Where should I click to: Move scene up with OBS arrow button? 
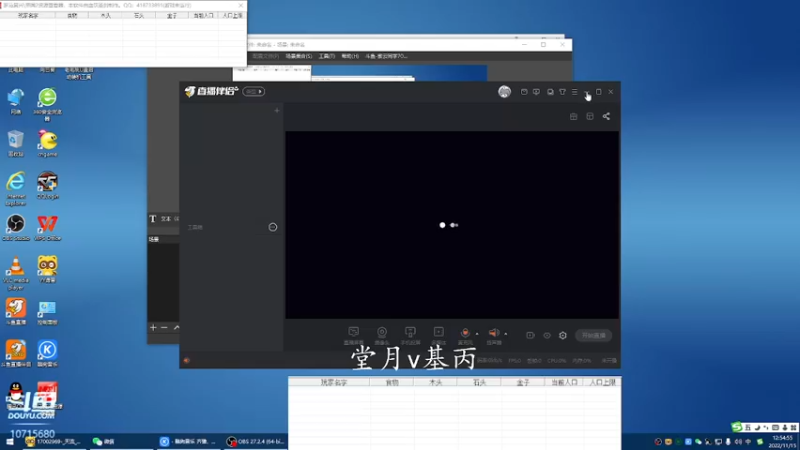(176, 328)
